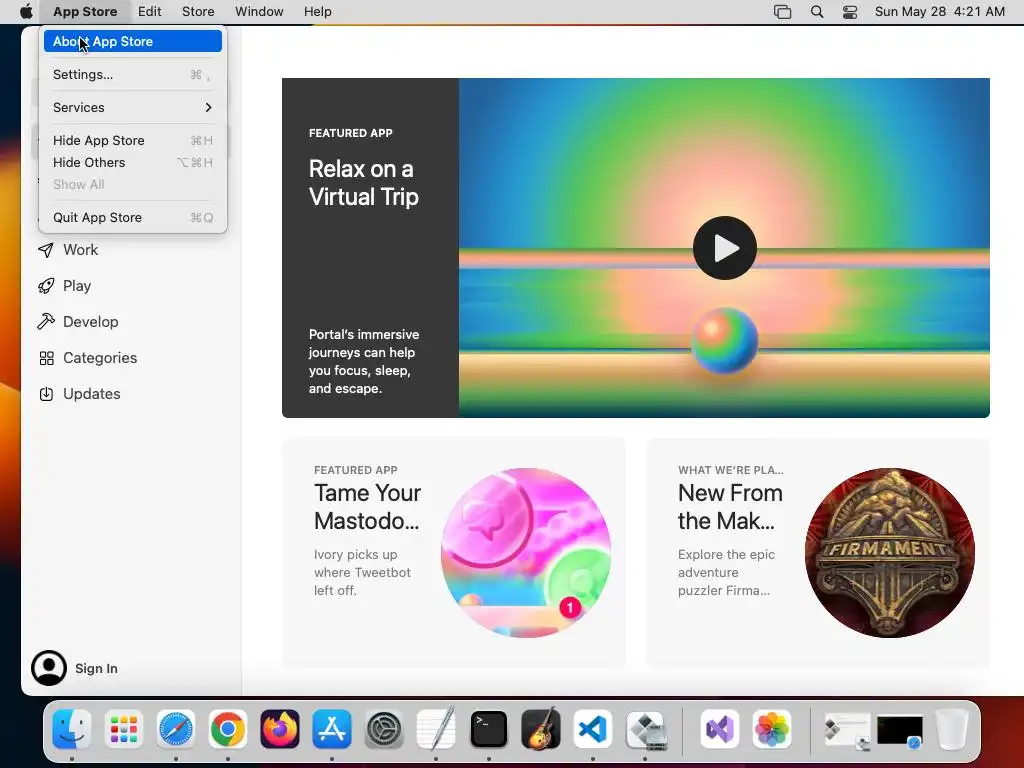
Task: Open the Apple menu
Action: pyautogui.click(x=26, y=12)
